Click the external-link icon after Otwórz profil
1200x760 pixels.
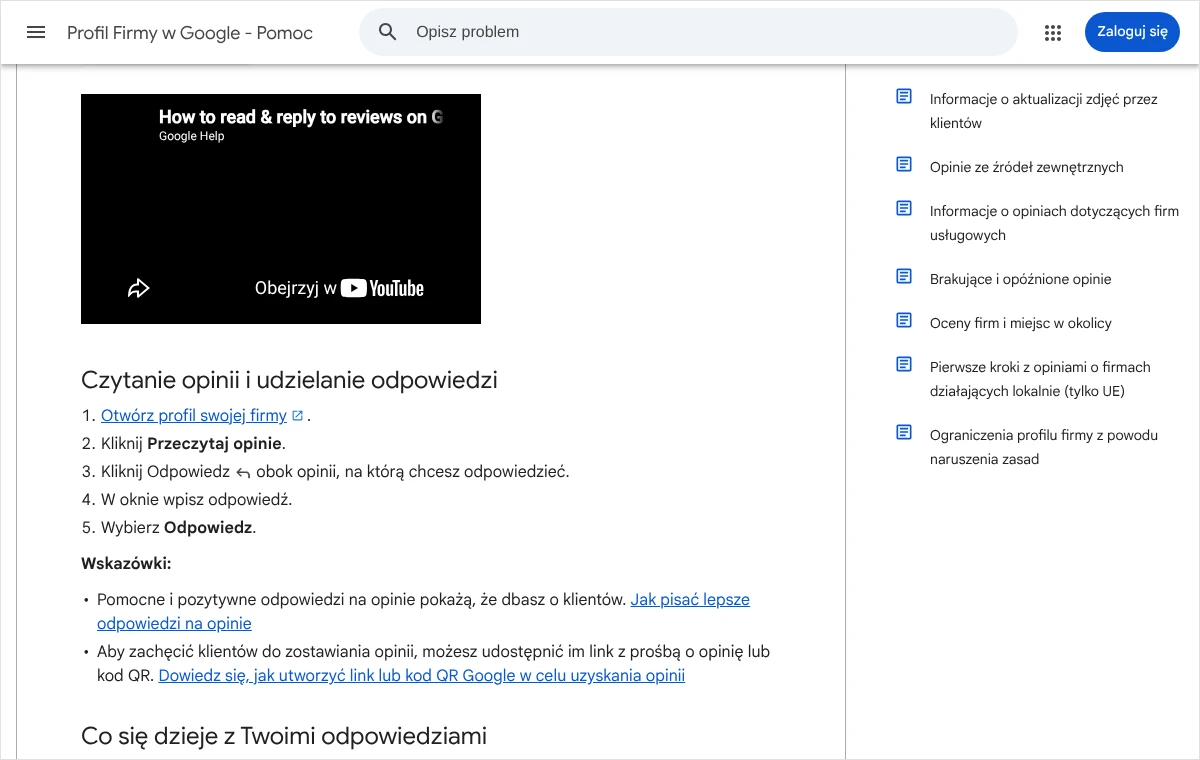pyautogui.click(x=297, y=415)
